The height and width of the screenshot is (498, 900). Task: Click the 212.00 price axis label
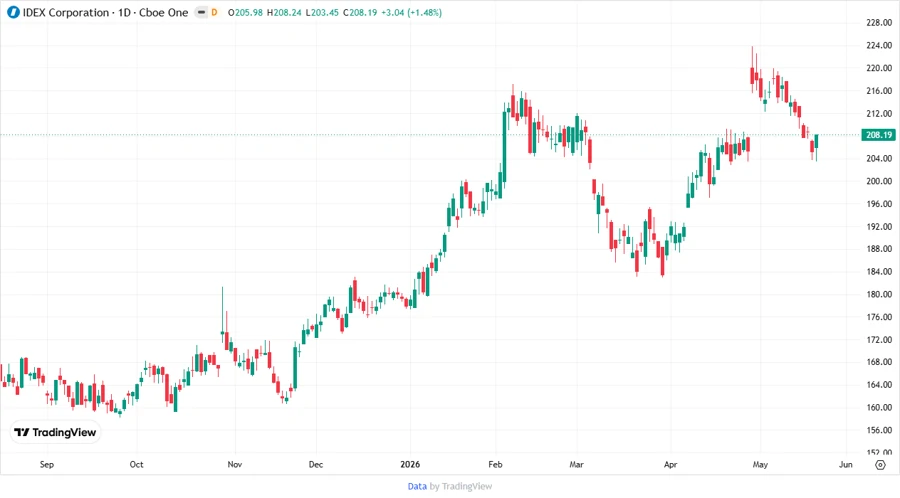point(879,114)
